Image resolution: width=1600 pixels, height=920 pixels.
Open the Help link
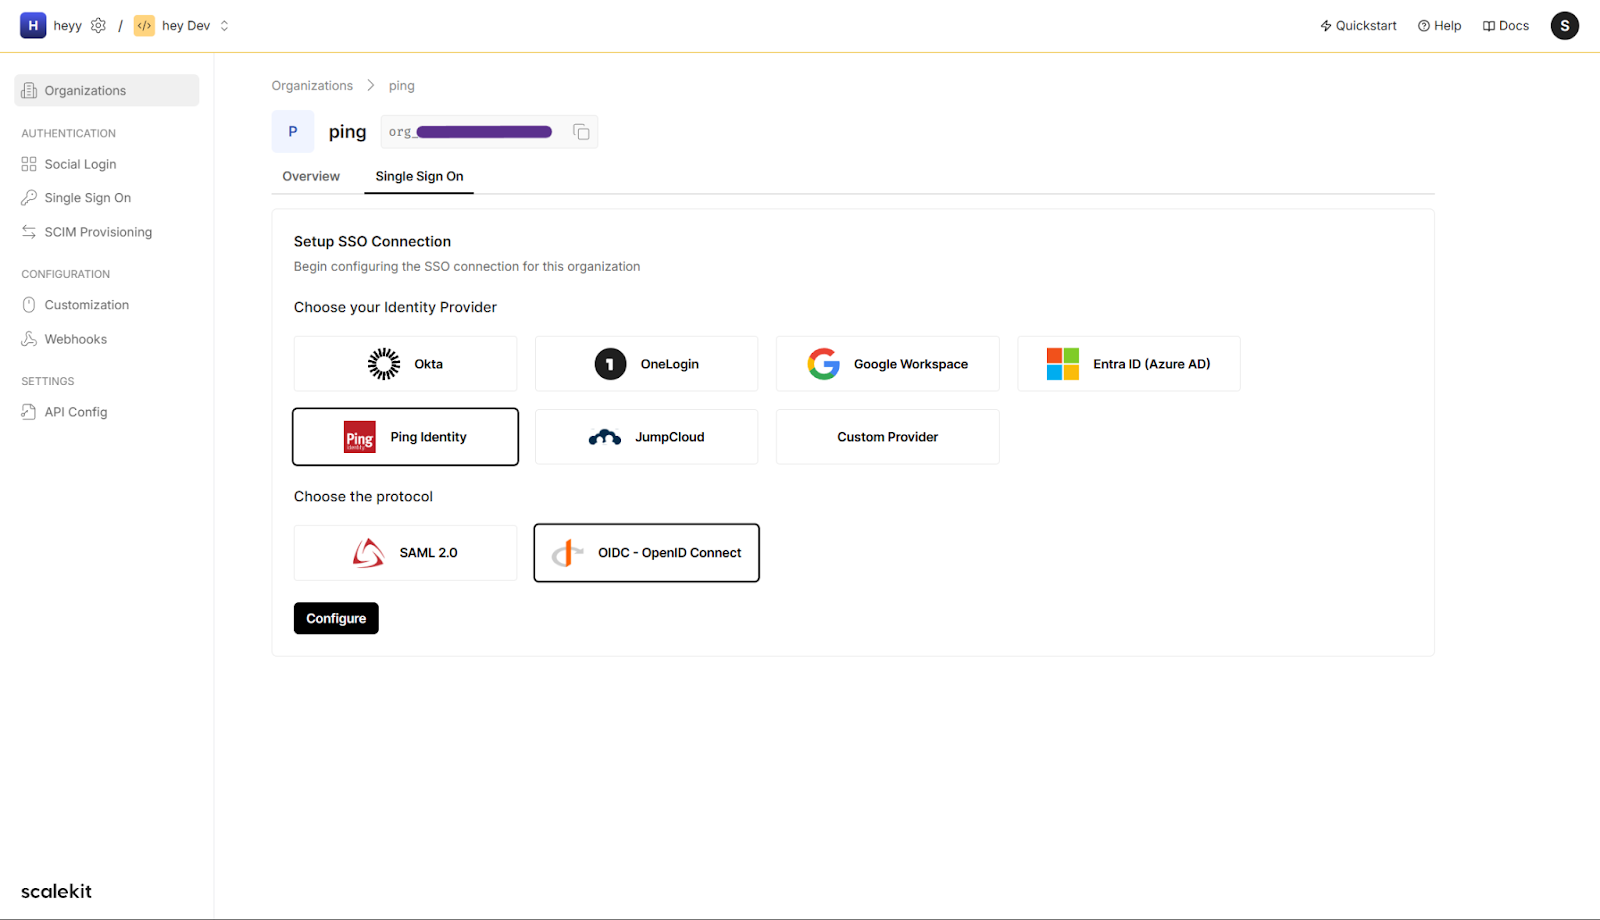point(1439,26)
